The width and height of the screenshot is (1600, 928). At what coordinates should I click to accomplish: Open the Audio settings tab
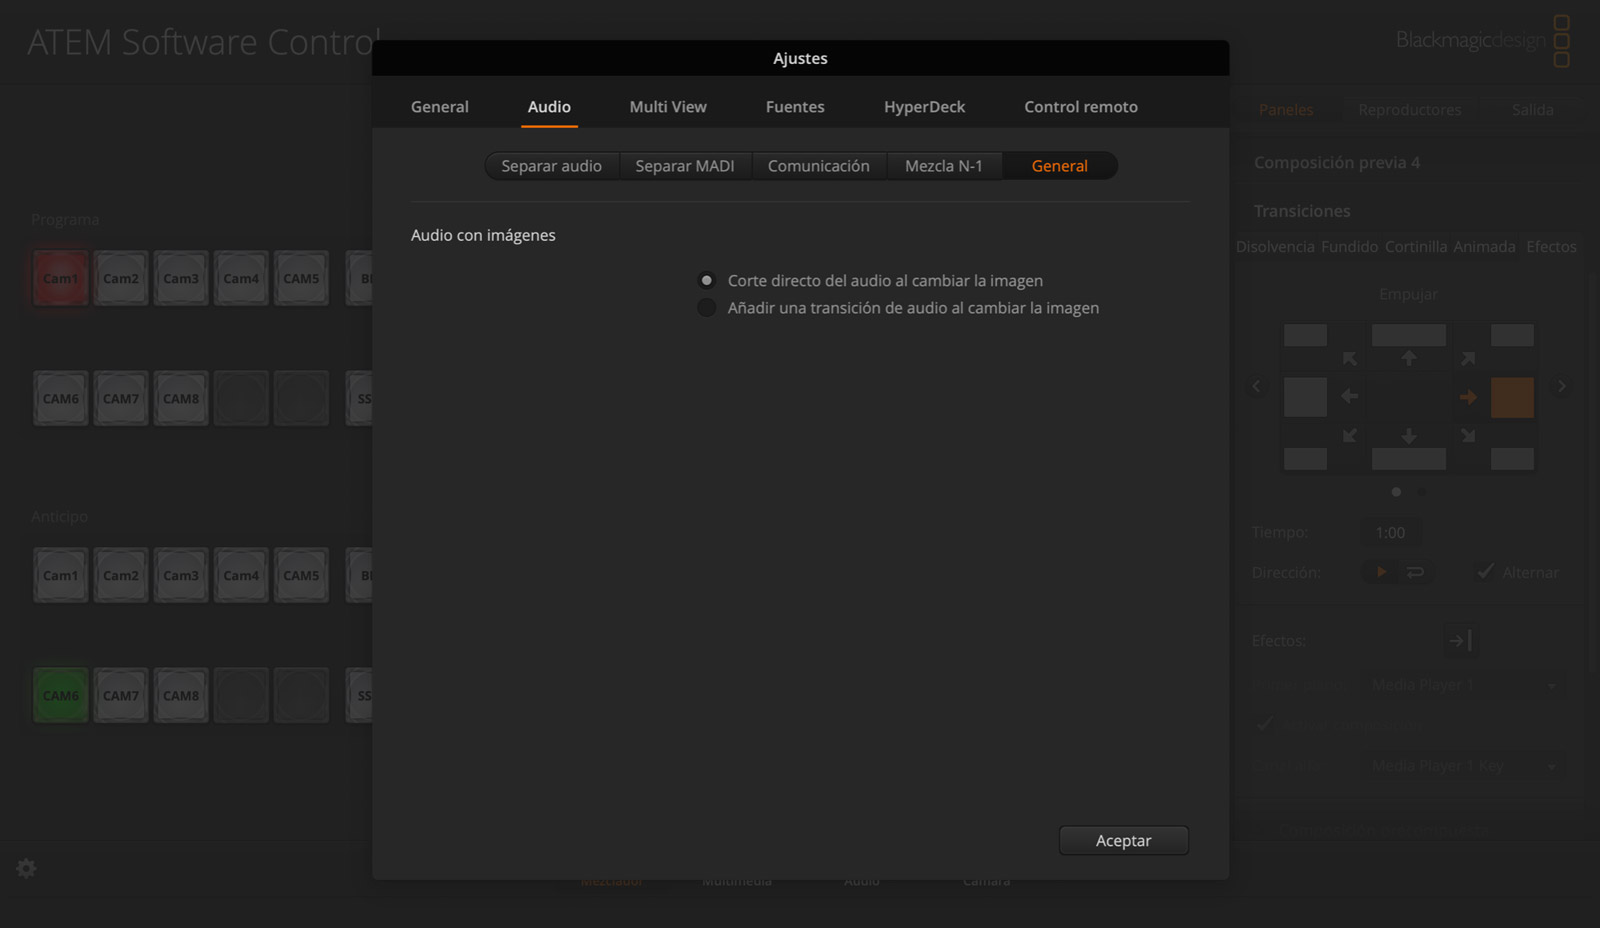(x=549, y=107)
